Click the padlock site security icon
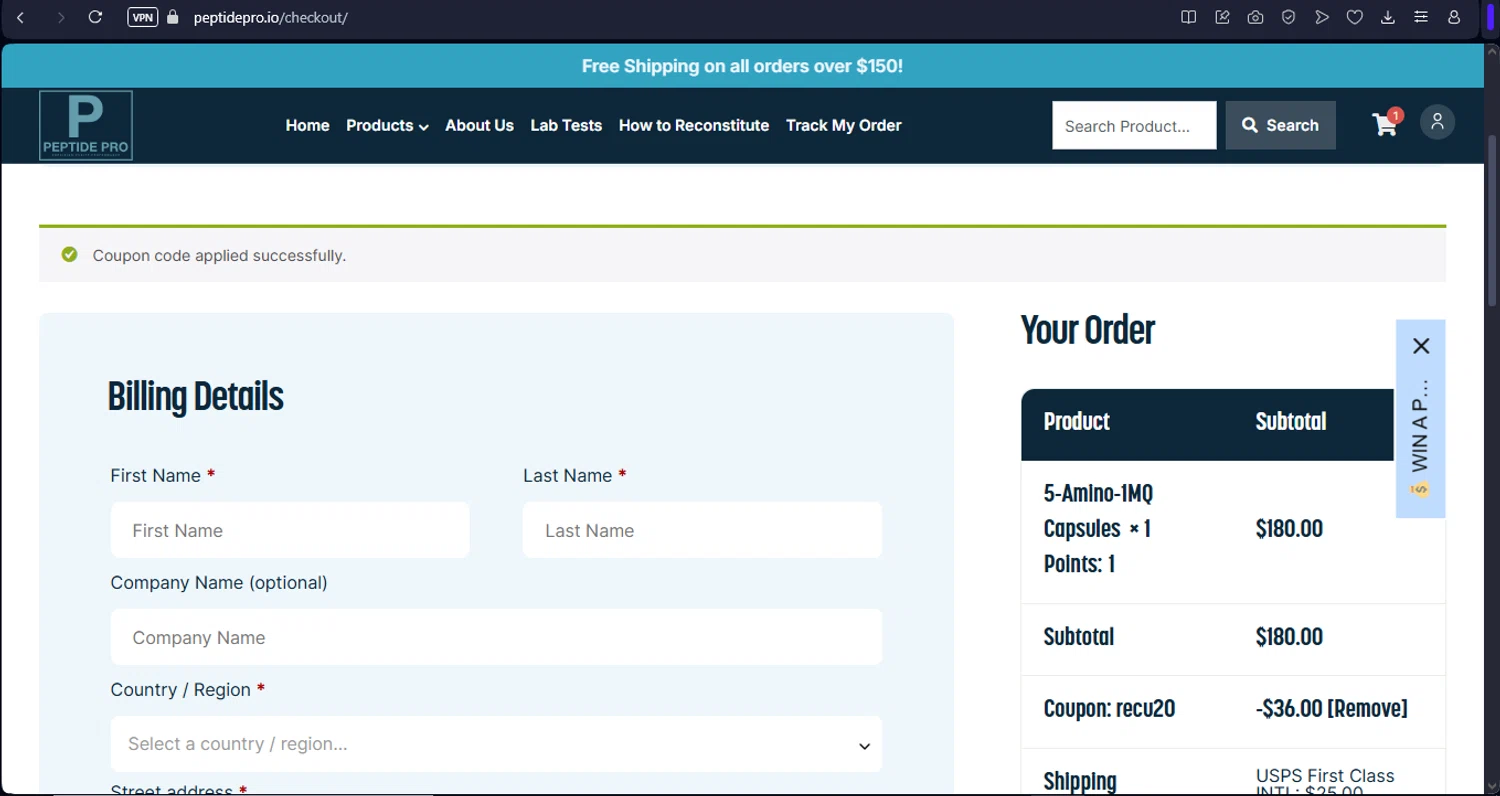This screenshot has width=1500, height=796. click(x=173, y=17)
